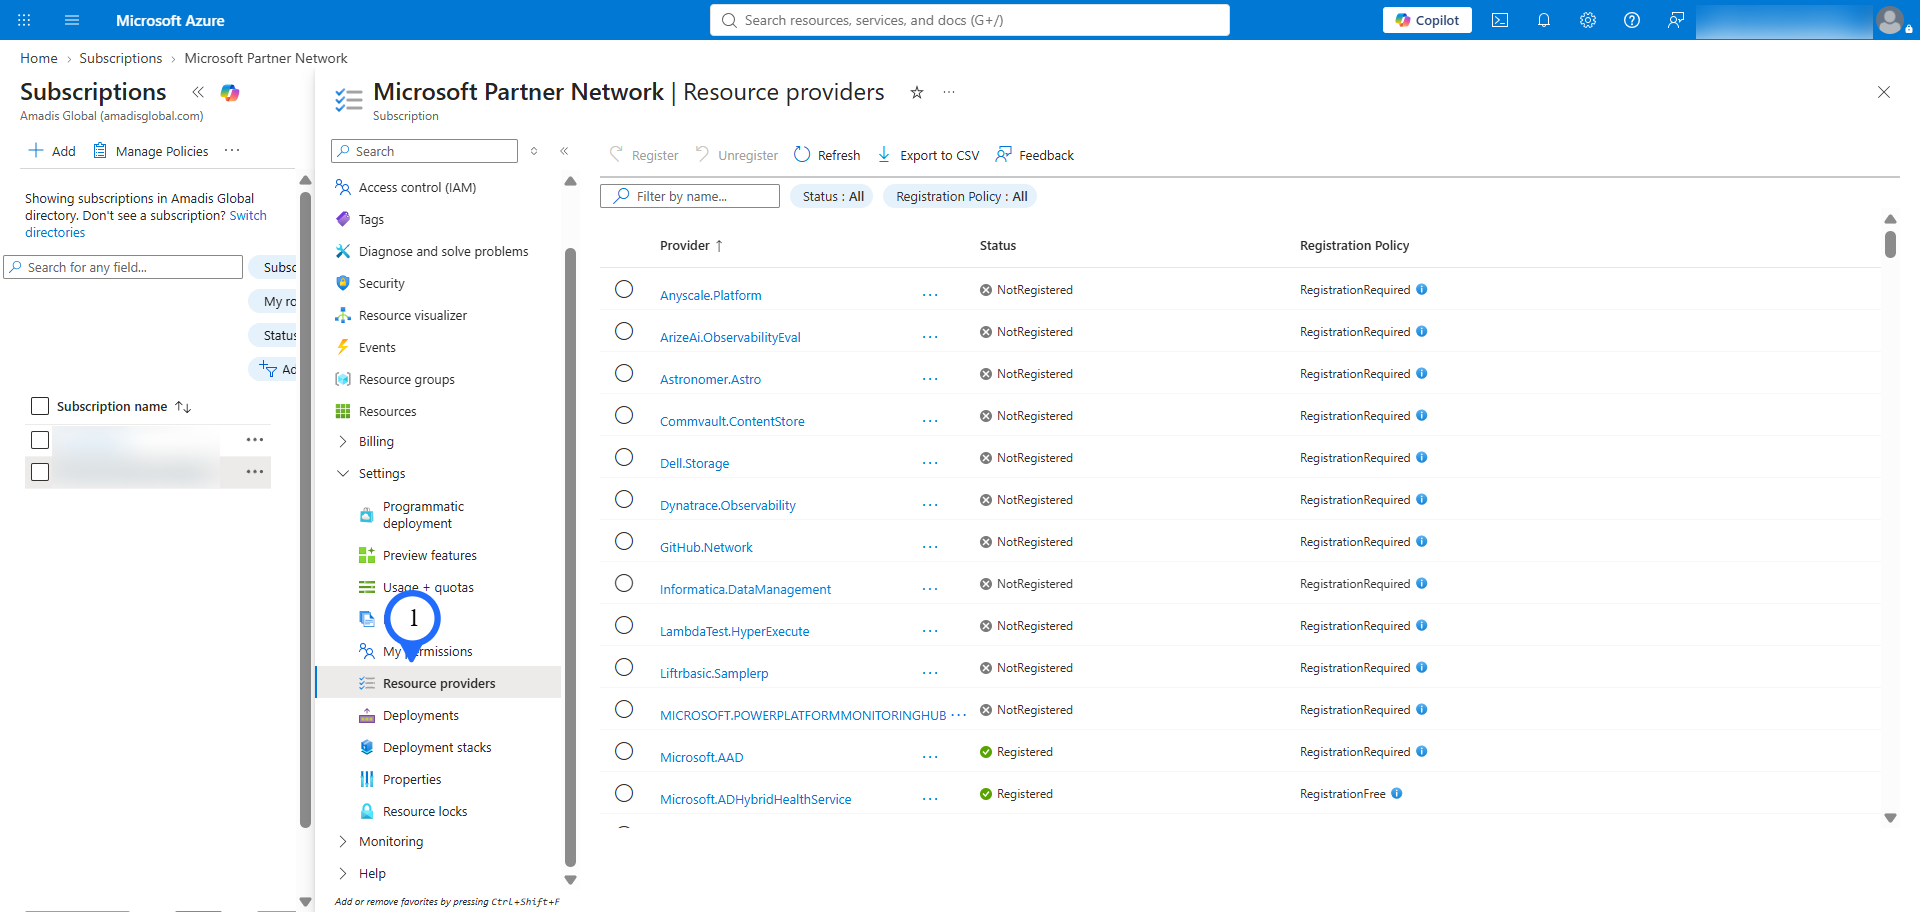Select the Liftrbasic.Samplerp radio button
This screenshot has height=912, width=1920.
coord(624,667)
